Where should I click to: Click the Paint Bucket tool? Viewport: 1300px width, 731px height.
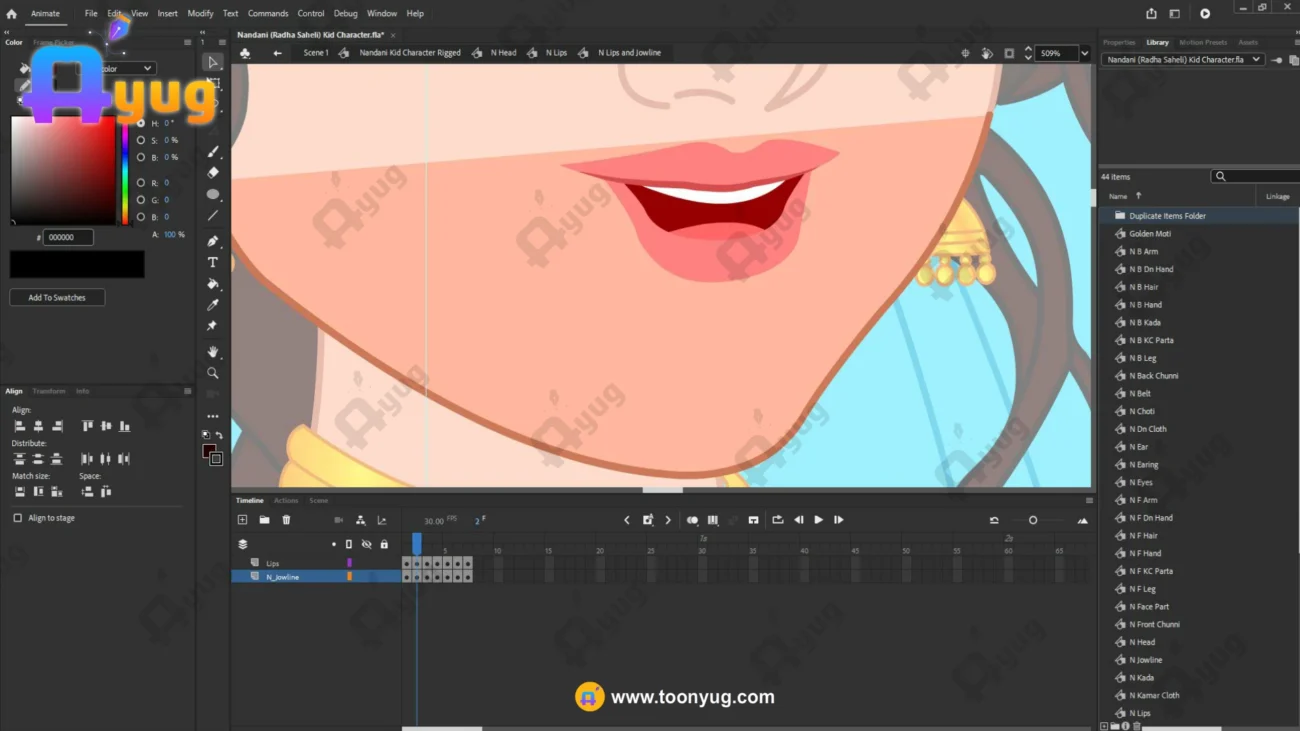(213, 284)
